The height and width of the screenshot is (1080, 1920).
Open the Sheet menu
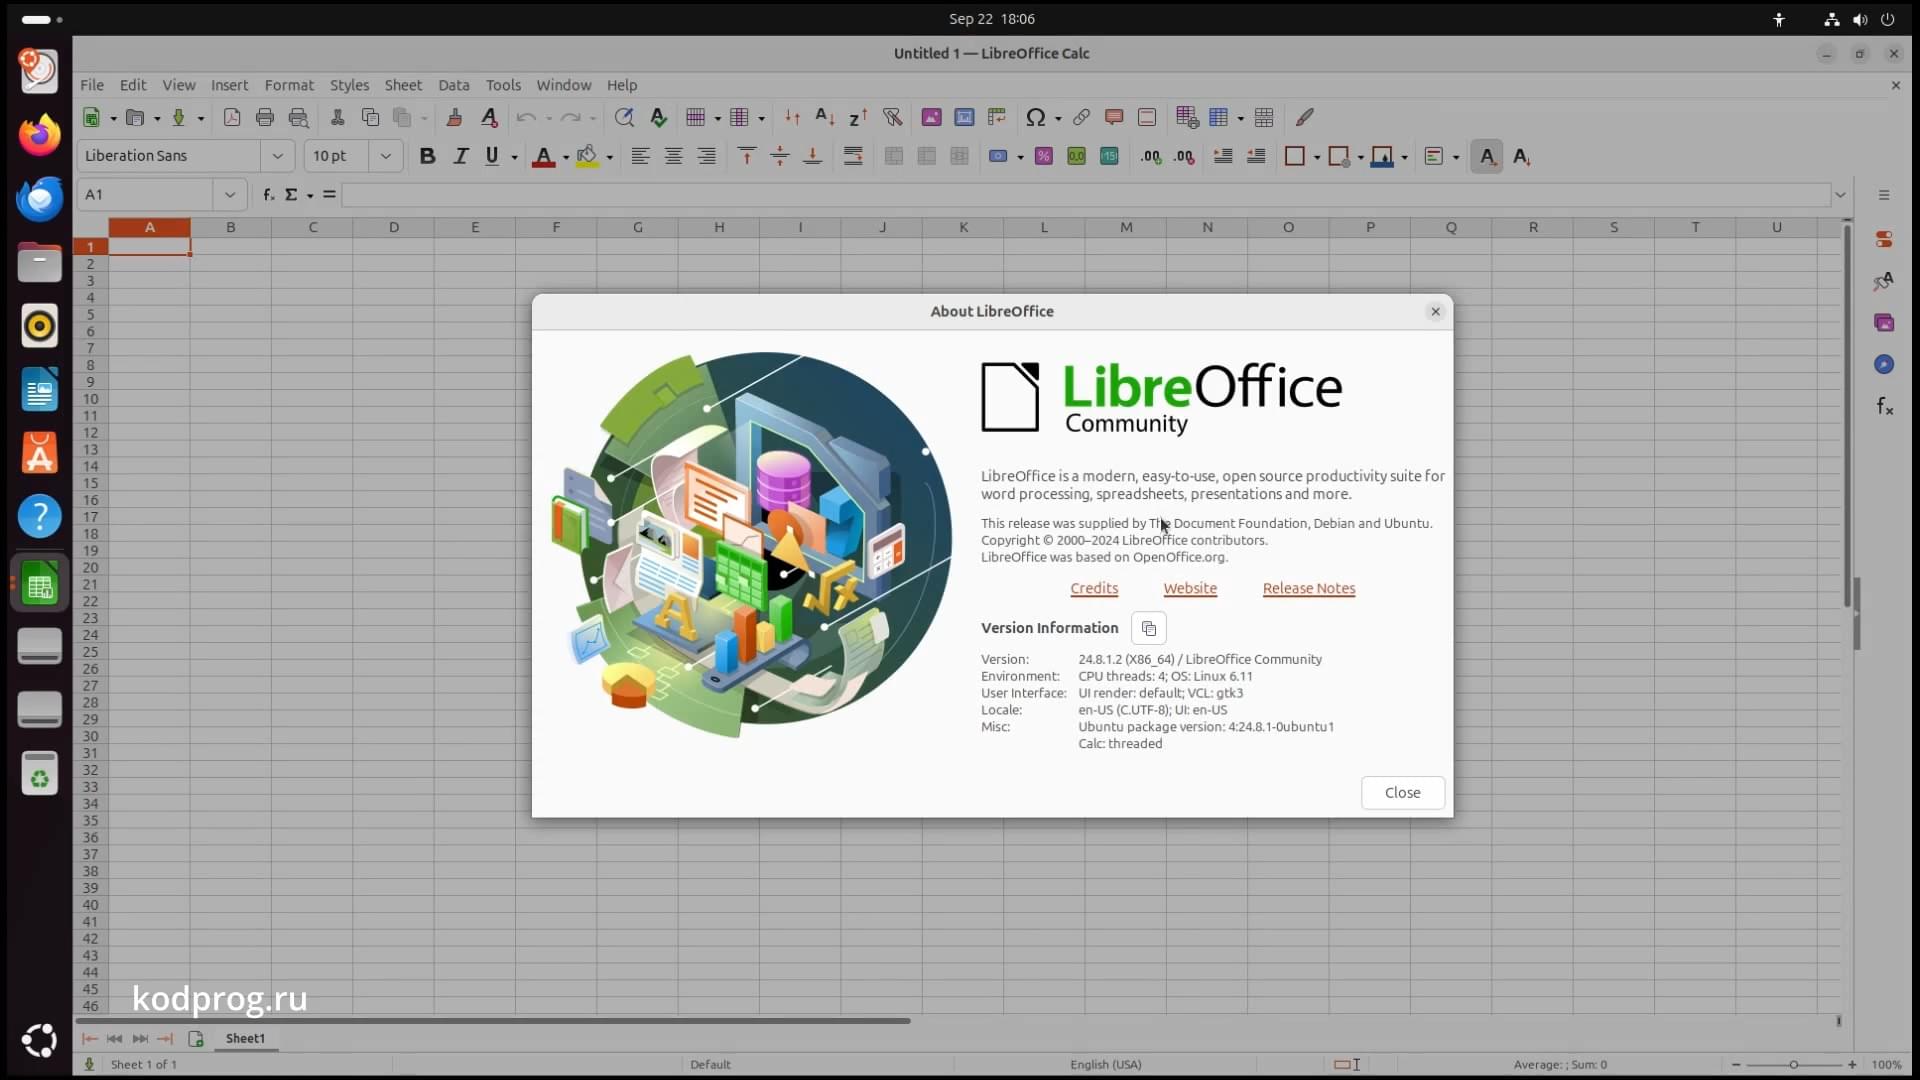(403, 85)
